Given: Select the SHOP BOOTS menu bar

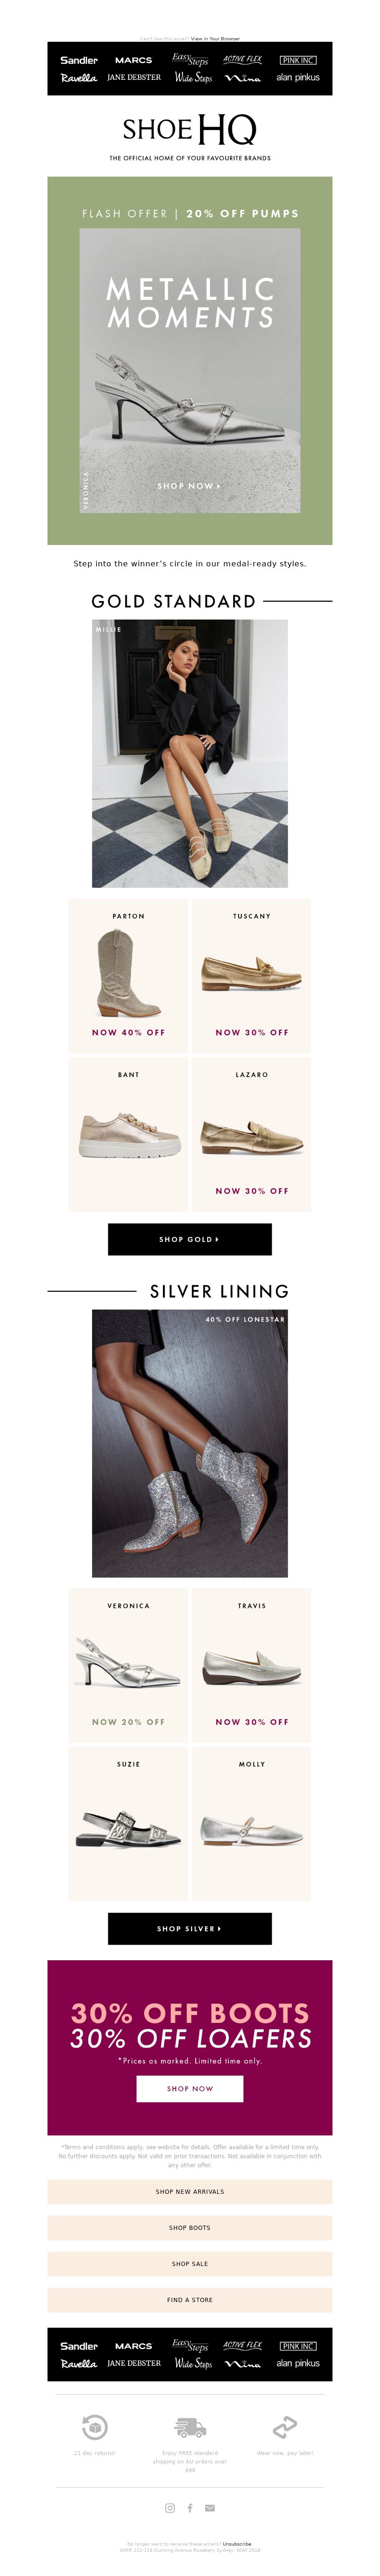Looking at the screenshot, I should (x=190, y=2227).
